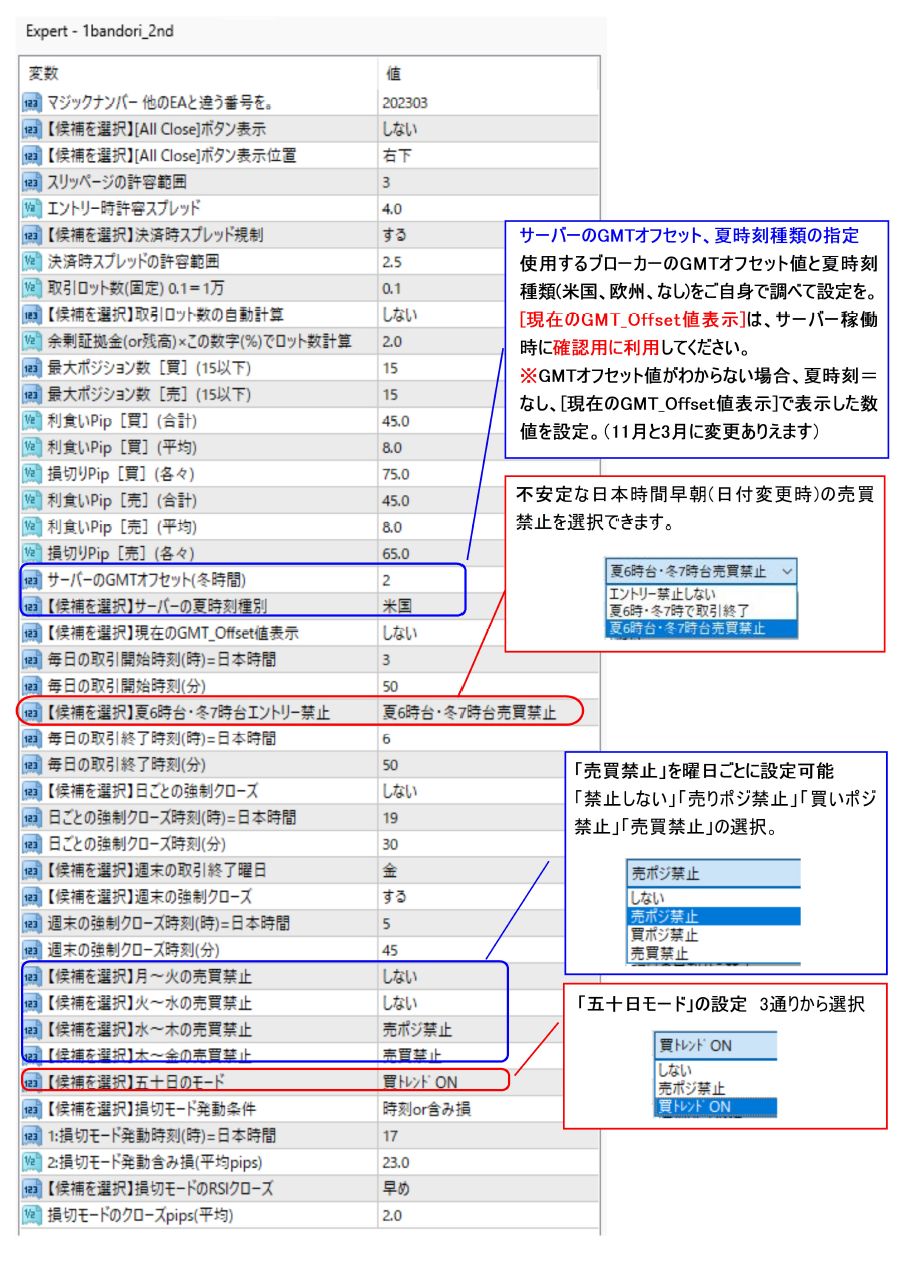Select the 週末の強制クローズ時刻(時)=日本時間 row label

click(x=170, y=924)
